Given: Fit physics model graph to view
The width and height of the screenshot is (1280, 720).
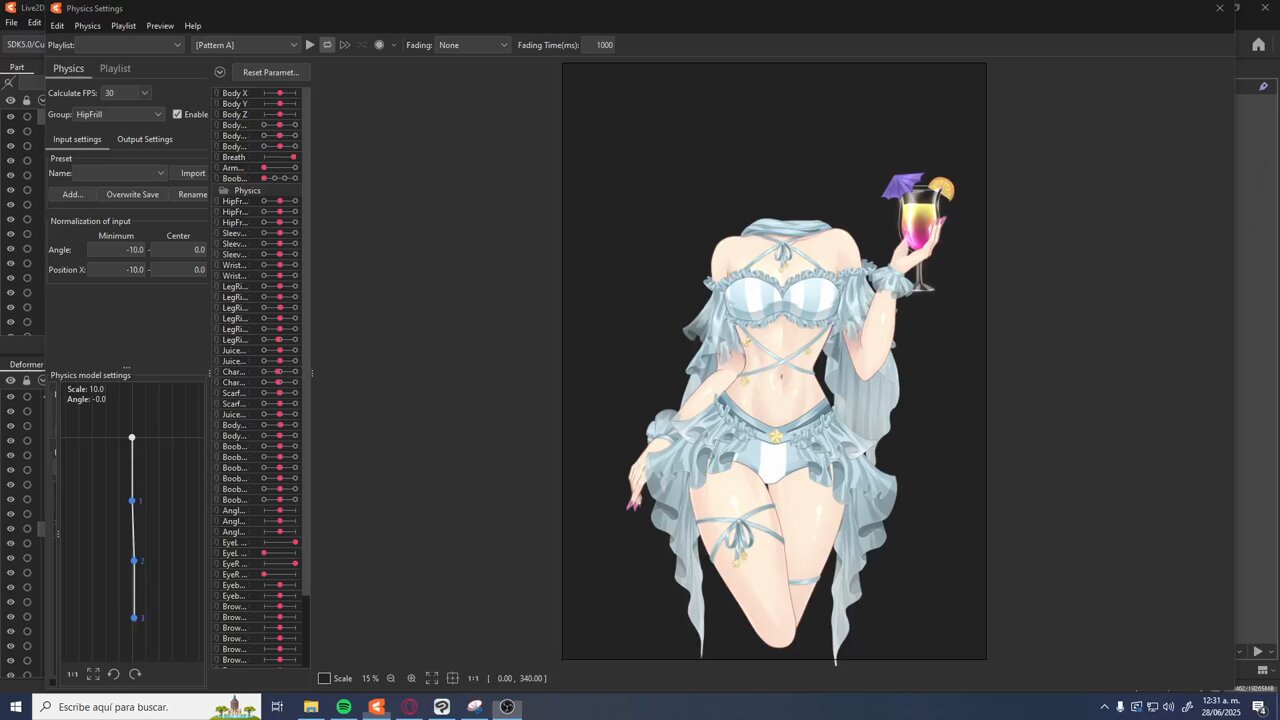Looking at the screenshot, I should click(x=93, y=675).
